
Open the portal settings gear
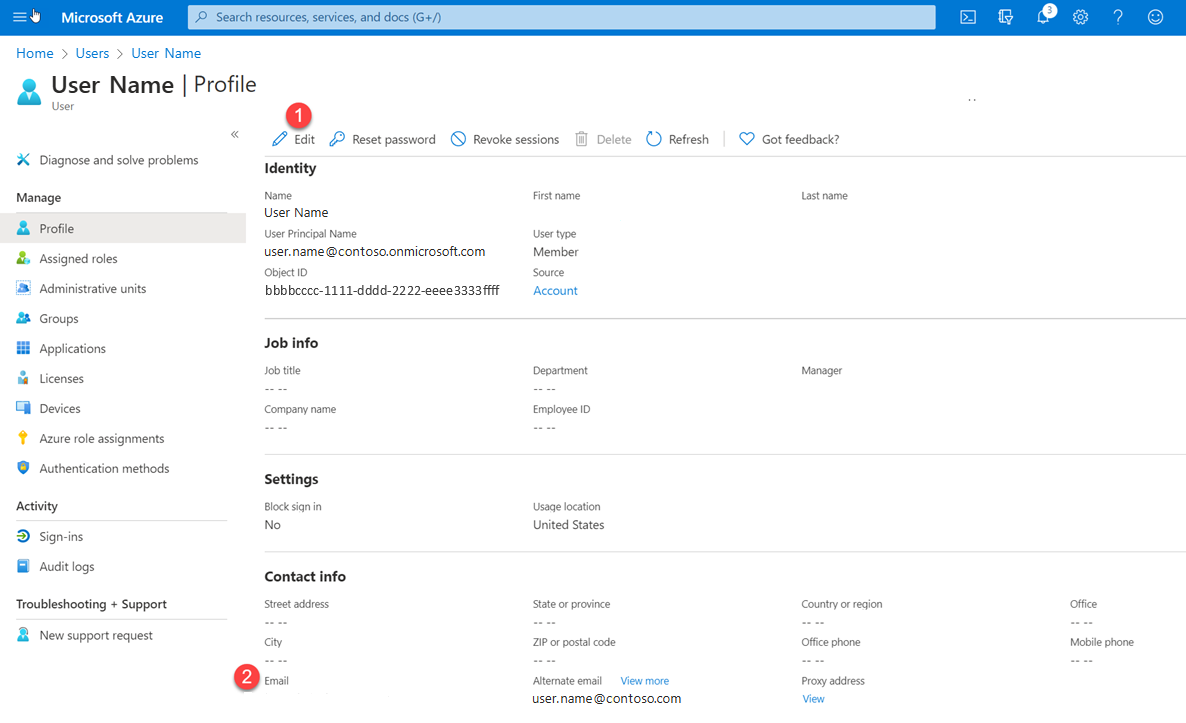1080,17
